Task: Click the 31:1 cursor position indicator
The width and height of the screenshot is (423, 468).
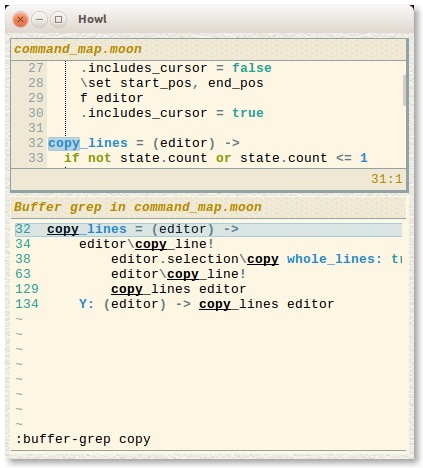Action: point(387,179)
